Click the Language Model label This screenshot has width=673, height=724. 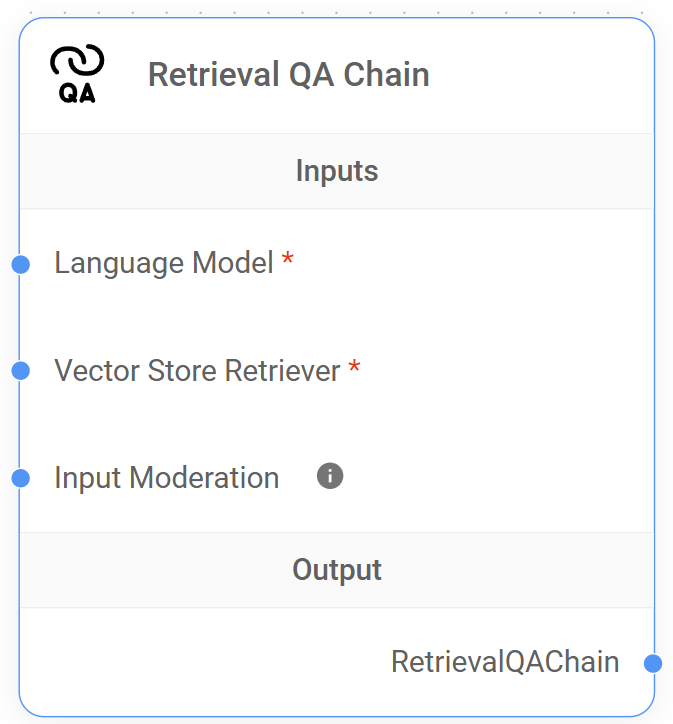click(164, 263)
